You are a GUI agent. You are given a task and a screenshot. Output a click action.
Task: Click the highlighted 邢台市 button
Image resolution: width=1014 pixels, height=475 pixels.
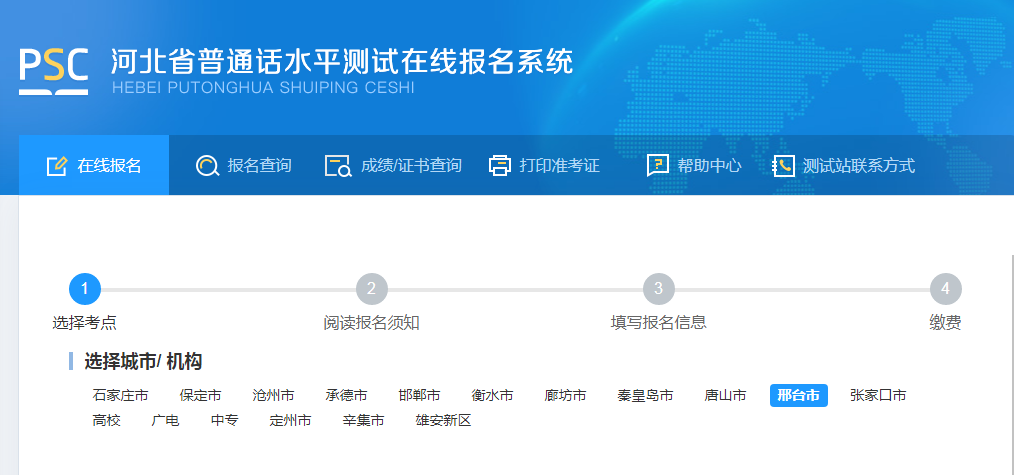point(799,396)
